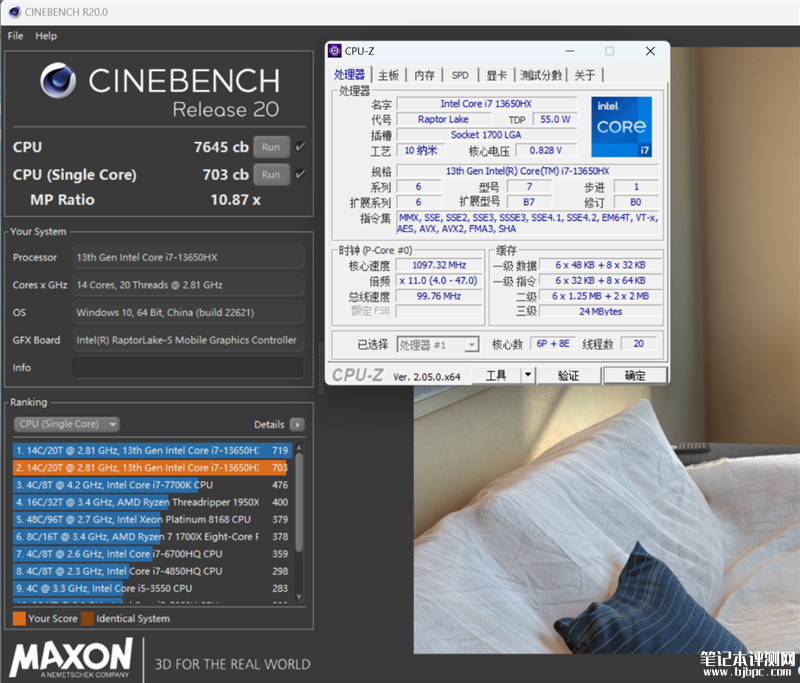800x683 pixels.
Task: Click the ranking list scroll up arrow
Action: (299, 448)
